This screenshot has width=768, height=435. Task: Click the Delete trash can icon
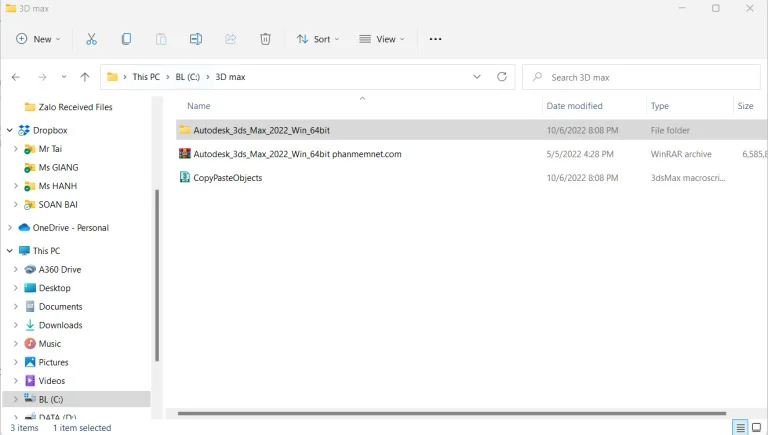[x=265, y=39]
